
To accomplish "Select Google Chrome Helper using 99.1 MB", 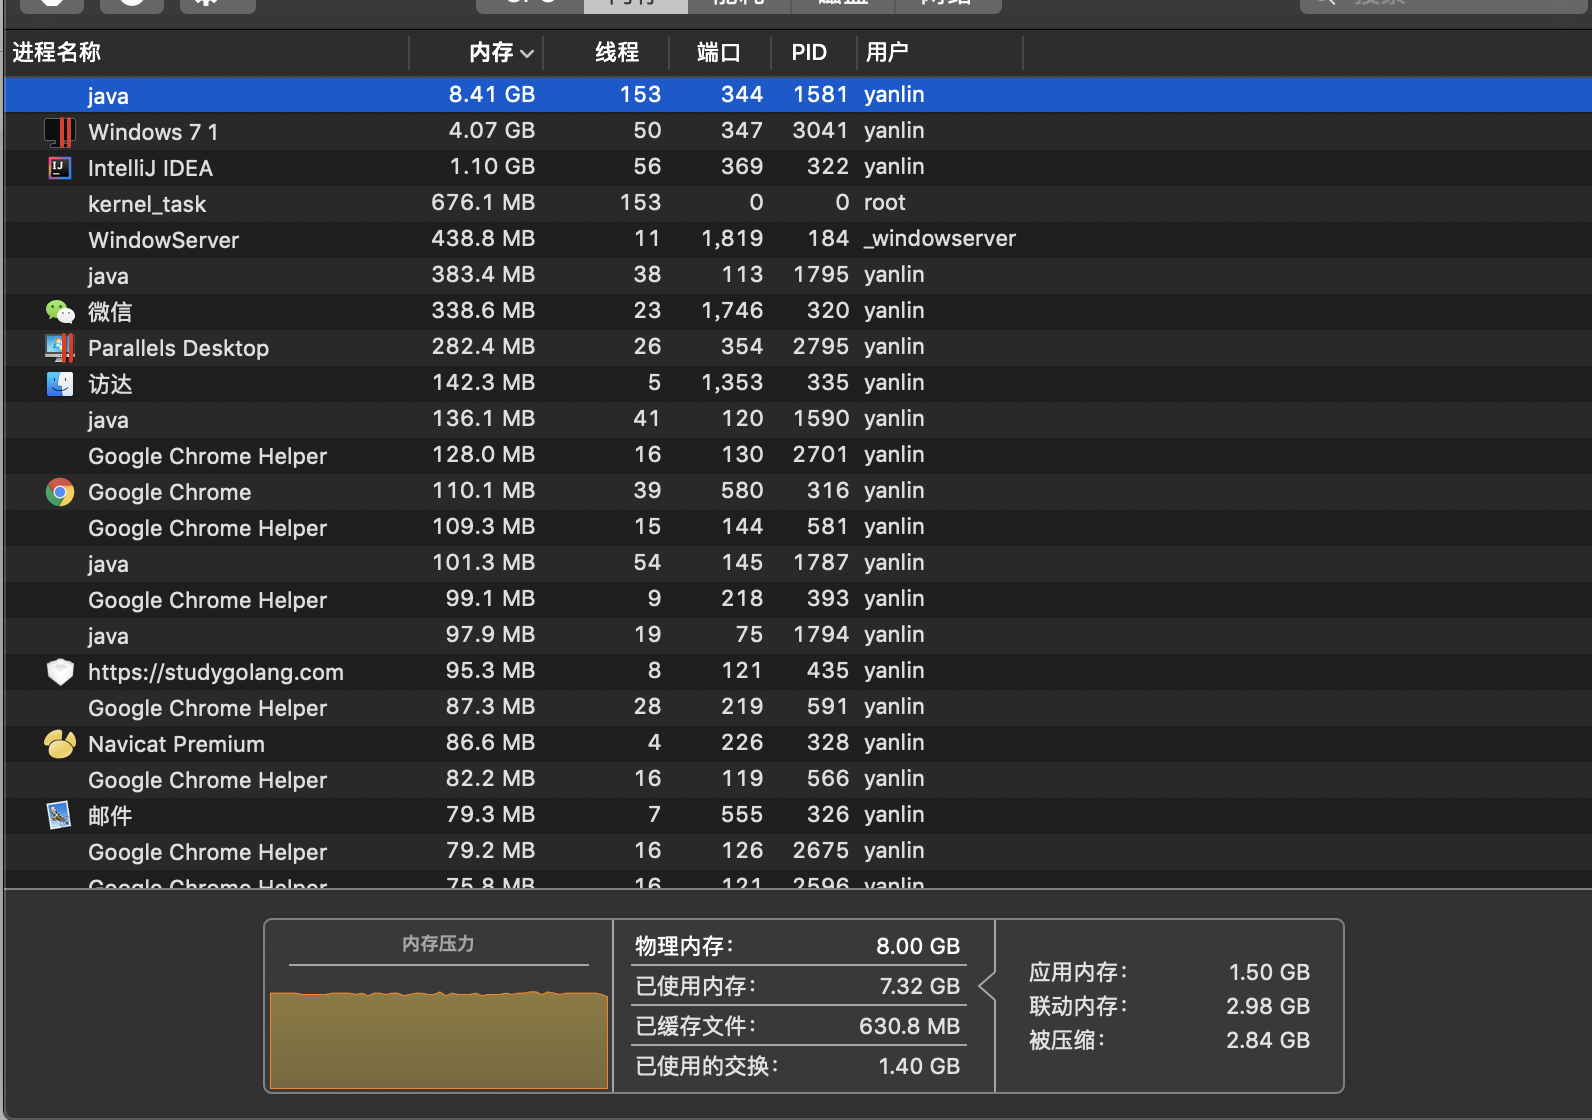I will [x=798, y=599].
